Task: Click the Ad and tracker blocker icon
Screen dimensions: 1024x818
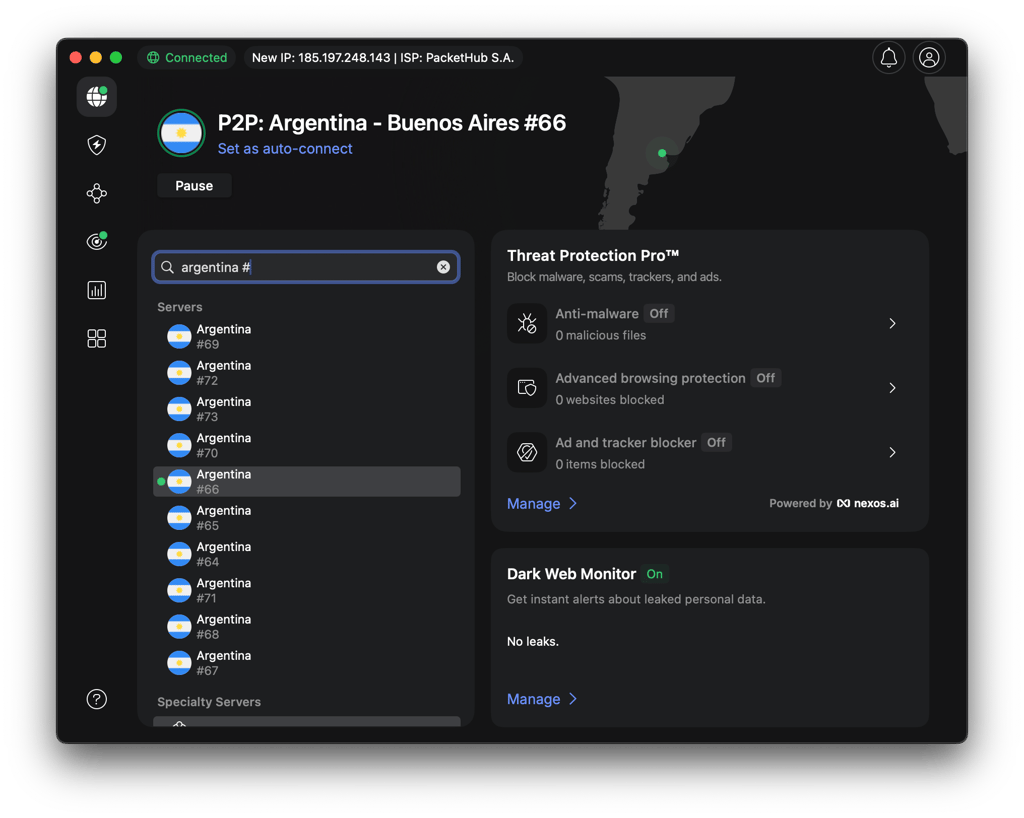Action: 527,452
